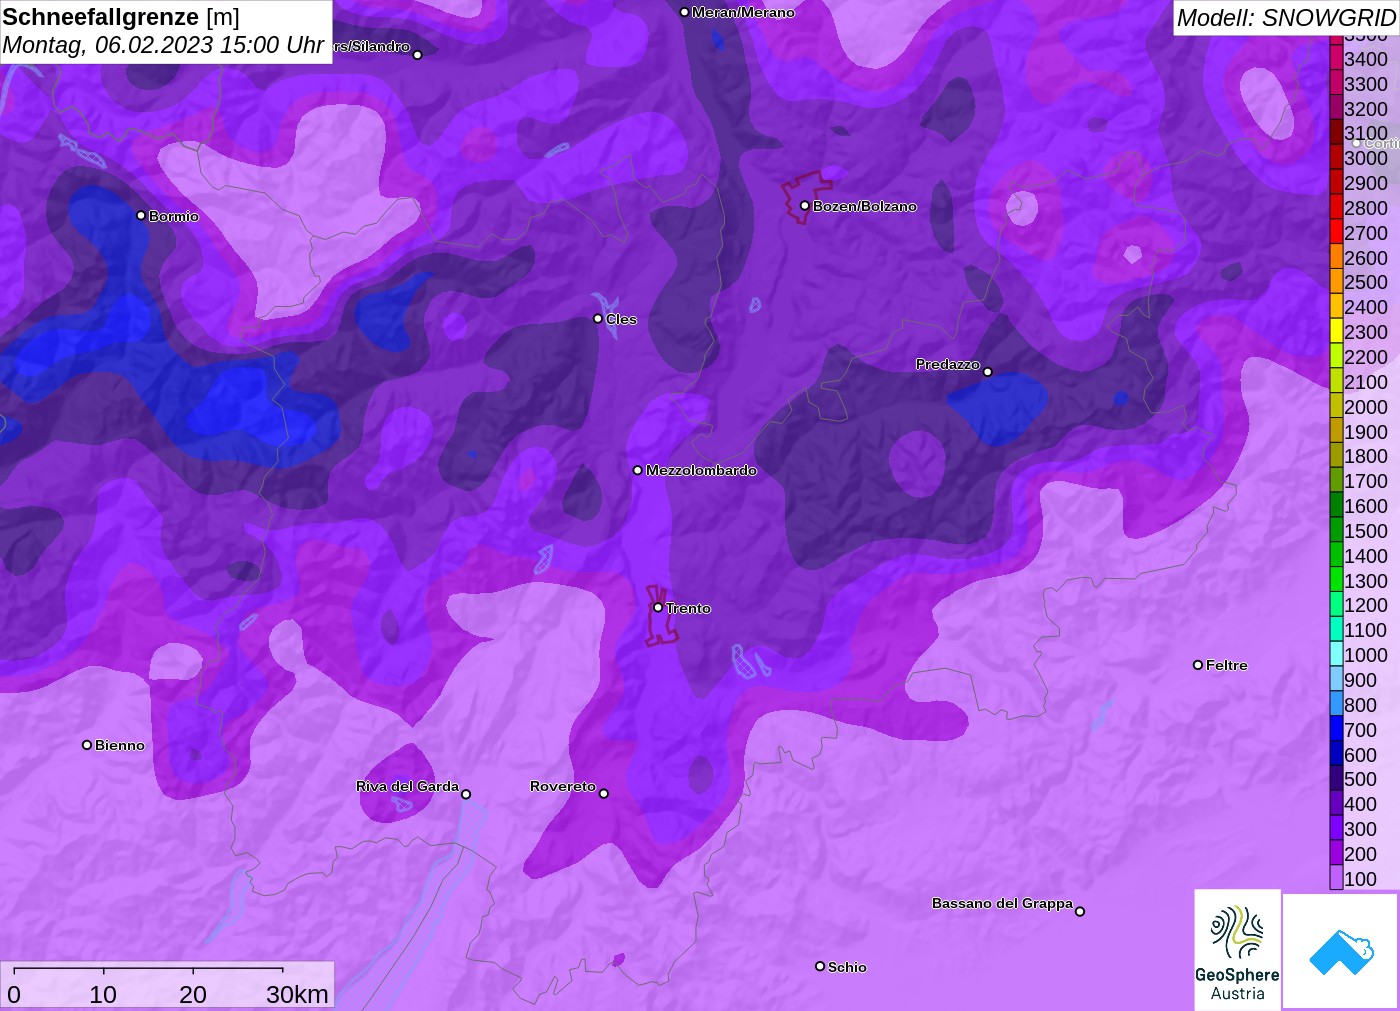Click the GeoSphere Austria logo
The width and height of the screenshot is (1400, 1011).
point(1237,949)
